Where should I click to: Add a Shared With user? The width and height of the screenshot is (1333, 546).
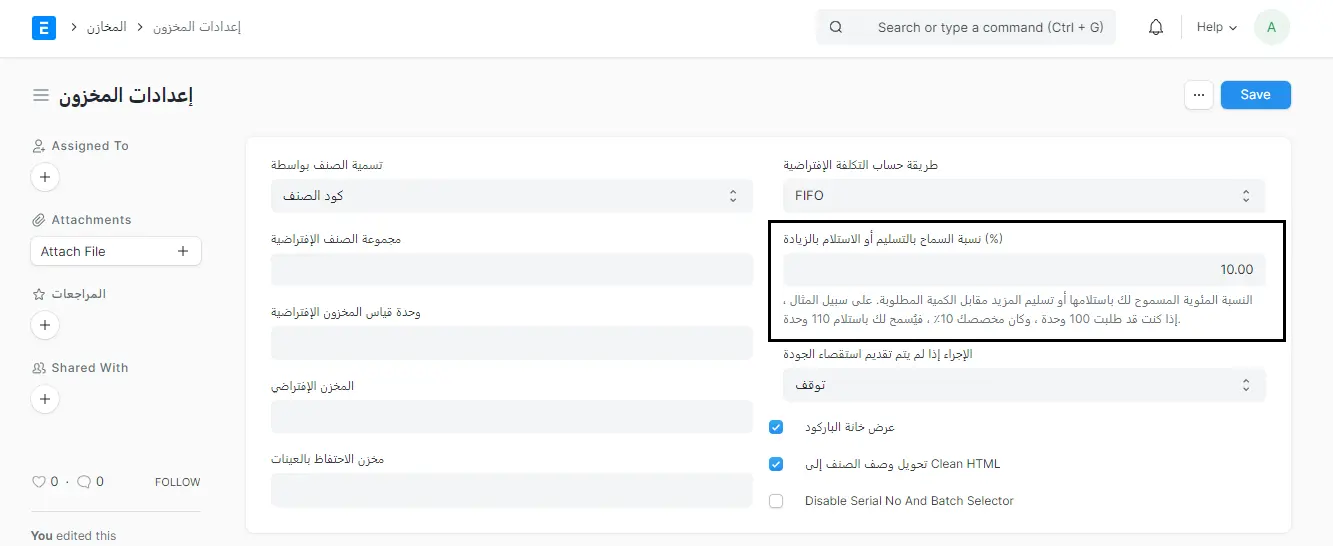44,399
